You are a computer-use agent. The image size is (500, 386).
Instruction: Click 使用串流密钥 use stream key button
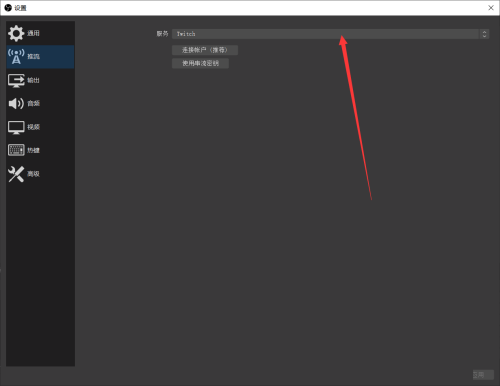pyautogui.click(x=200, y=63)
